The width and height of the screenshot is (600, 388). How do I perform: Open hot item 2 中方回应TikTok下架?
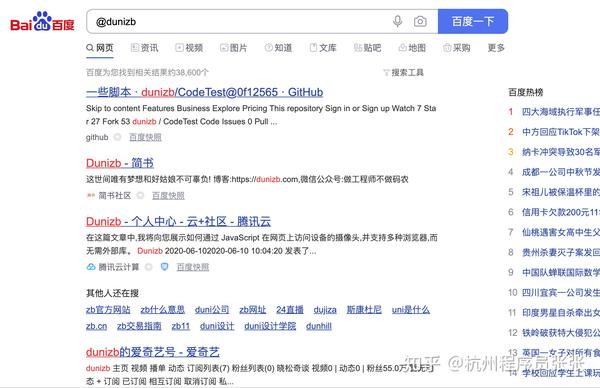[561, 132]
